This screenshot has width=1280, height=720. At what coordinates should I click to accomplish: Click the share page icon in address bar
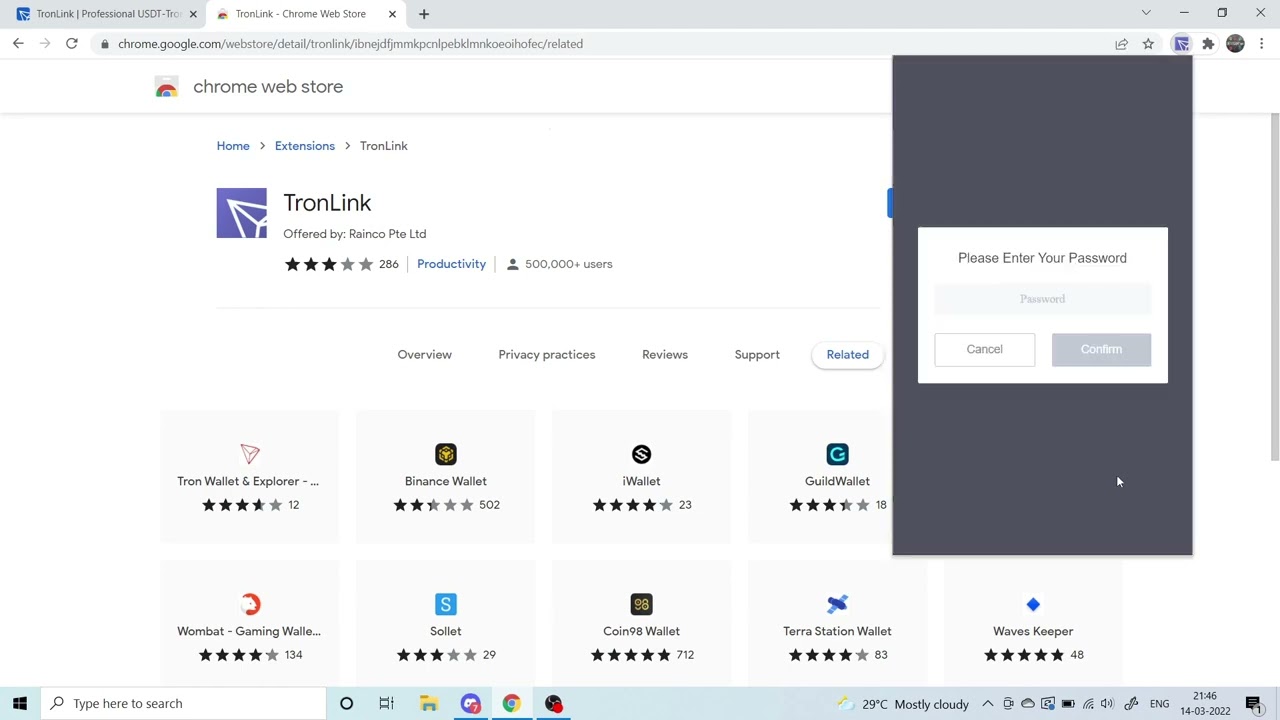coord(1122,44)
